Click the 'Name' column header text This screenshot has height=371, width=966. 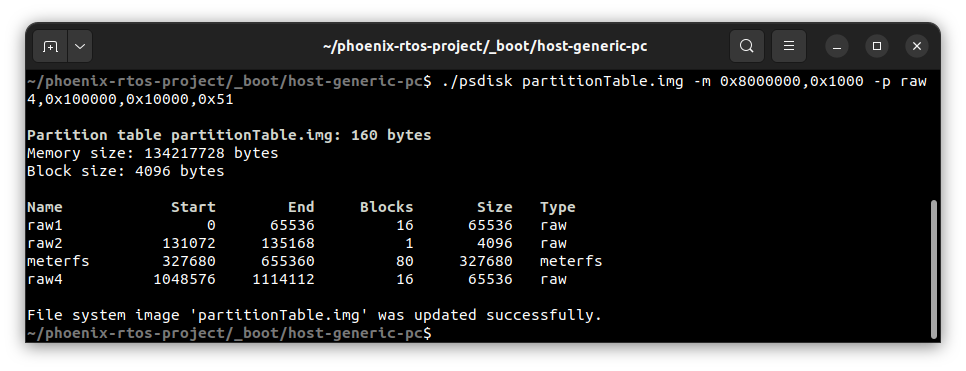click(x=44, y=207)
